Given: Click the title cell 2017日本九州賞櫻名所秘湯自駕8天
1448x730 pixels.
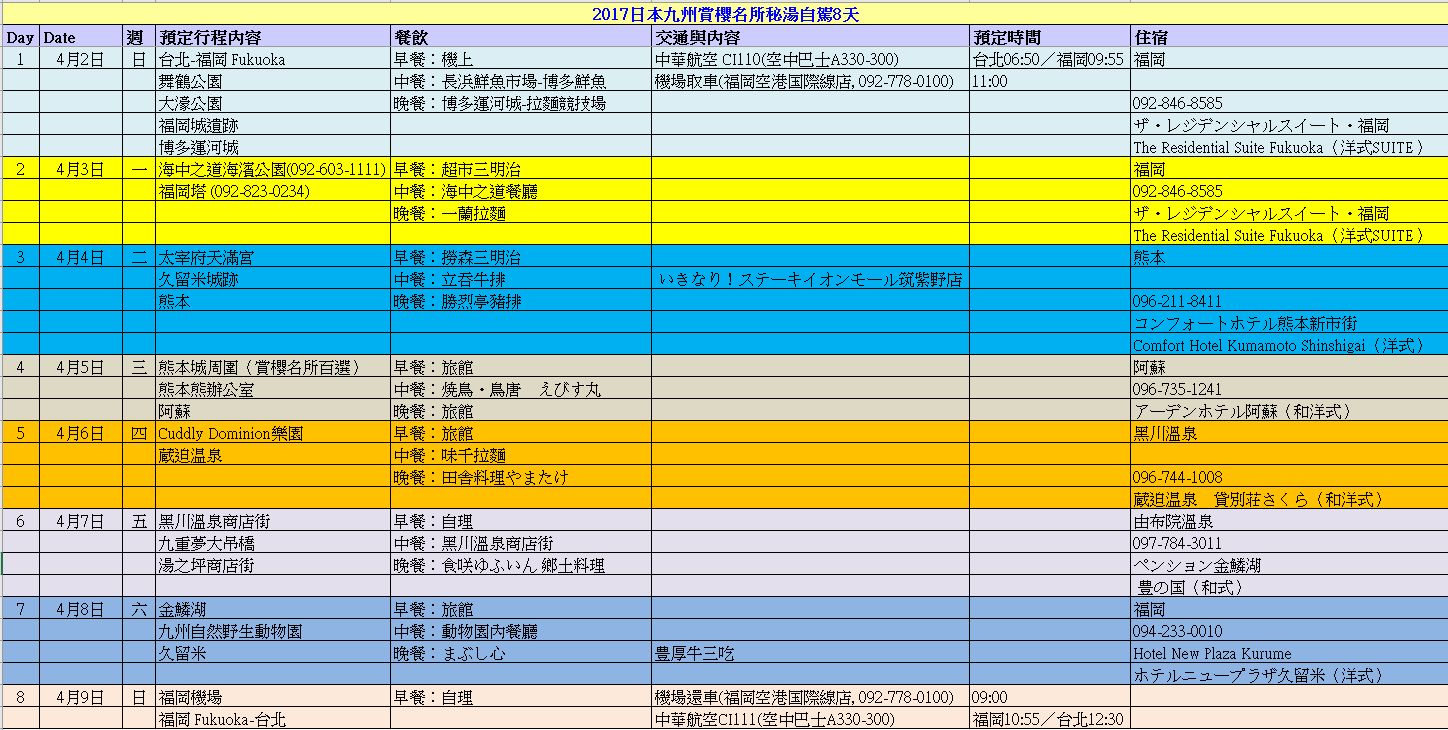Looking at the screenshot, I should [724, 14].
